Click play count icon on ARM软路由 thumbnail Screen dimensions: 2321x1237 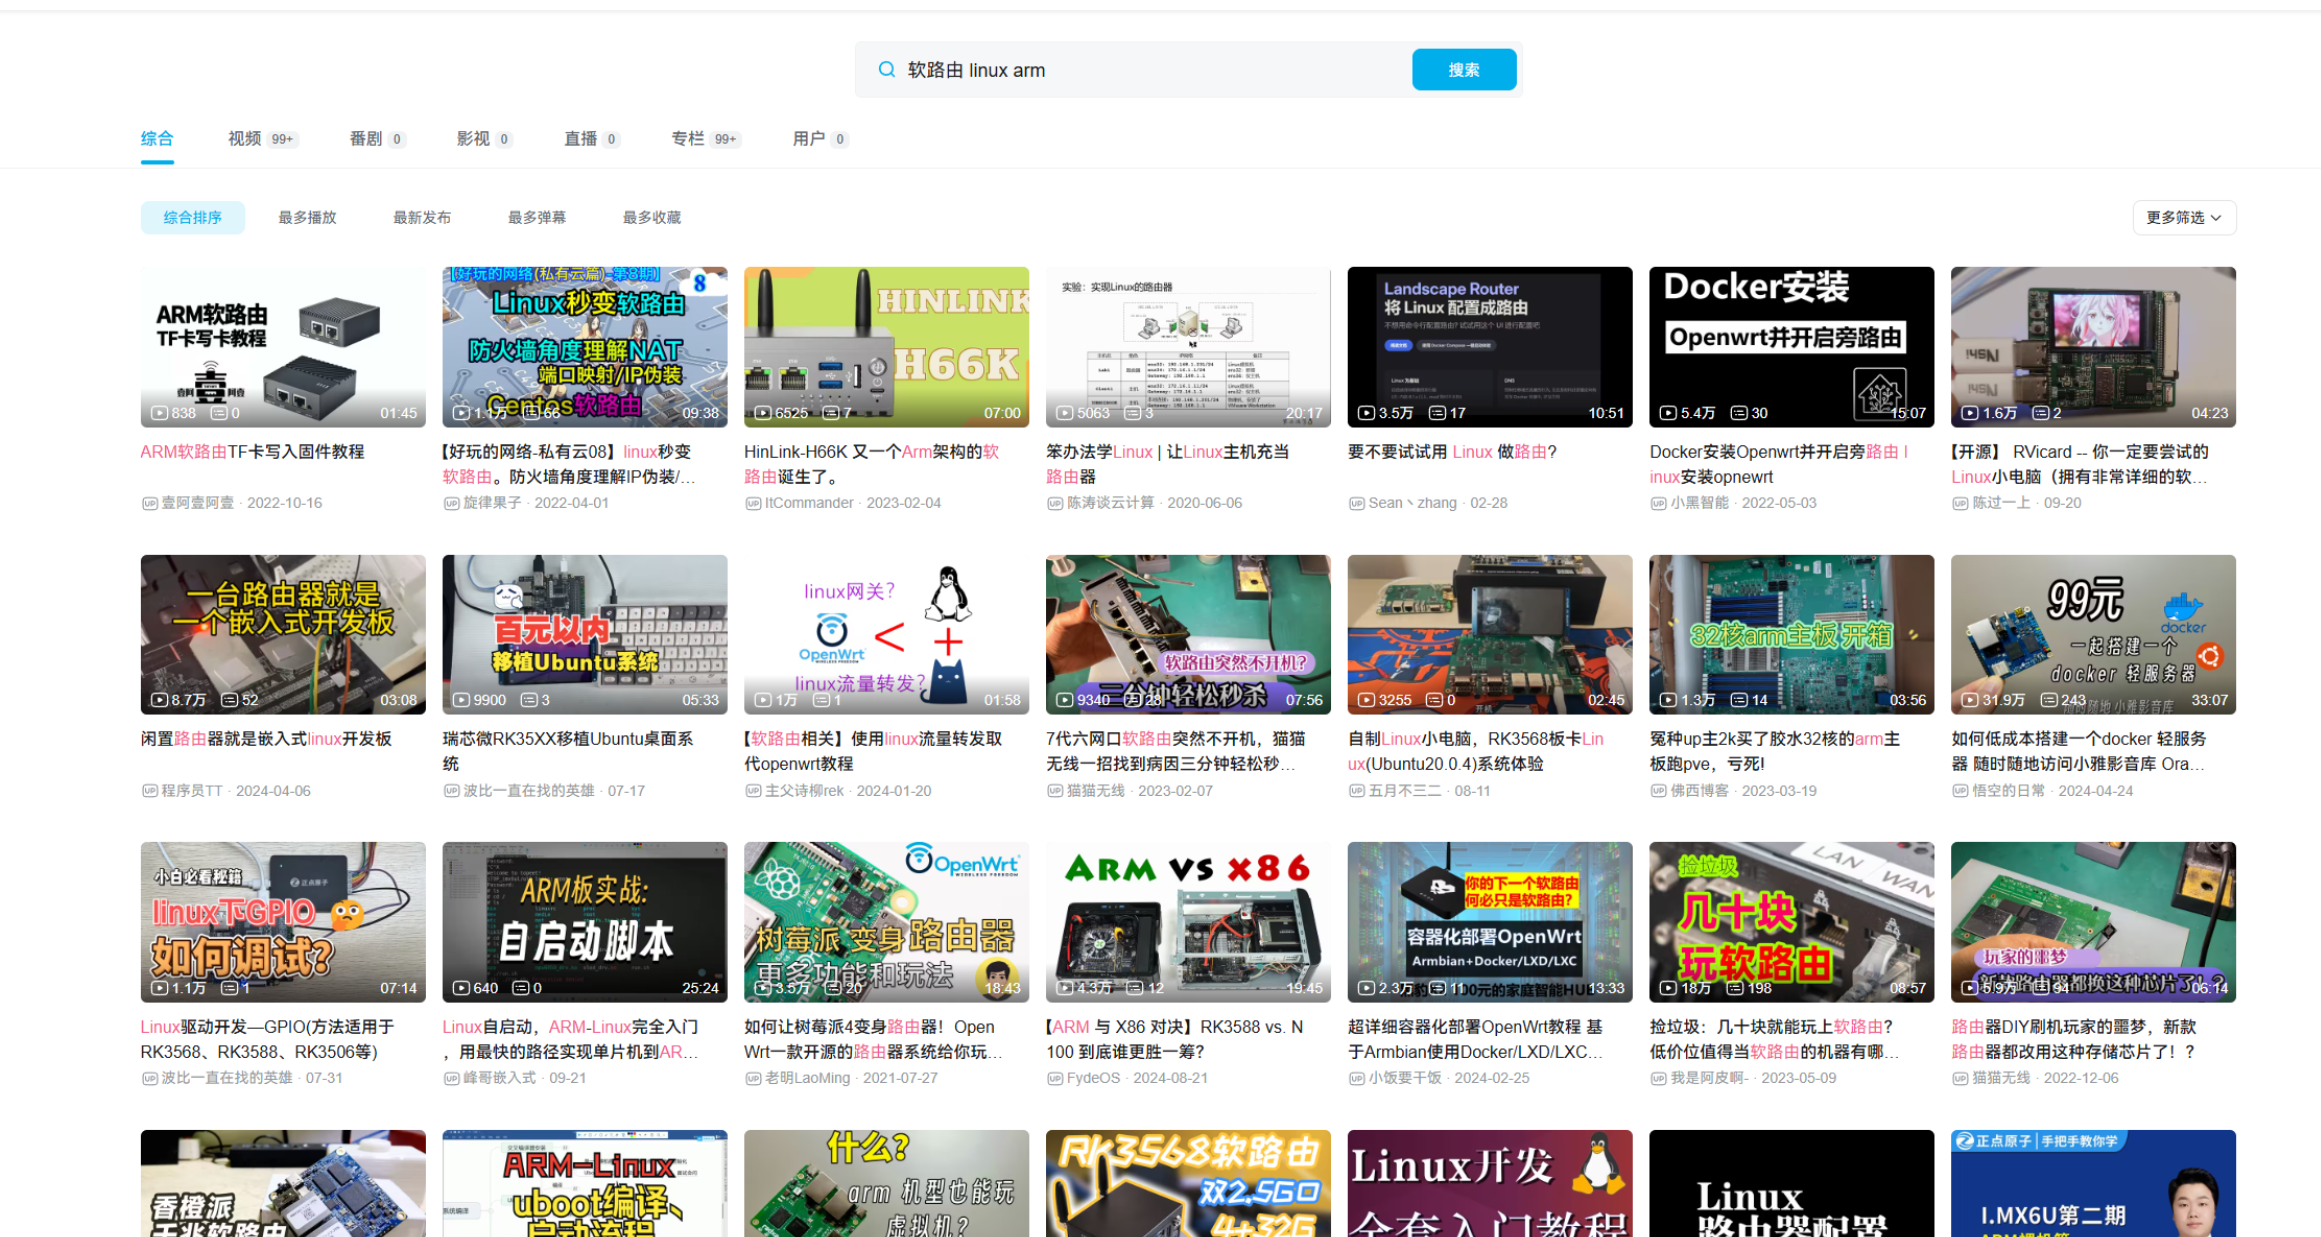[x=160, y=413]
